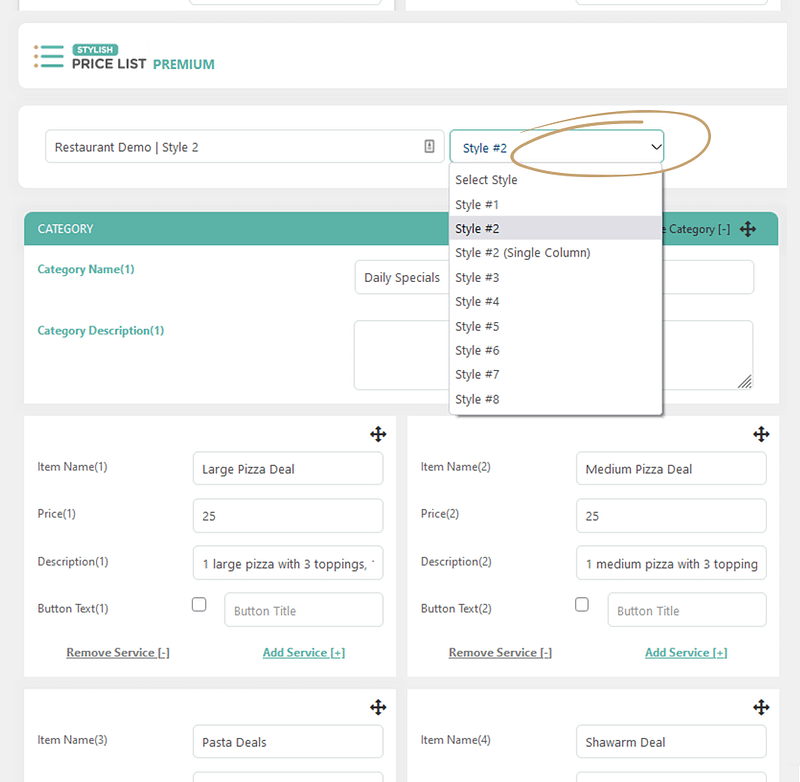
Task: Choose the Select Style entry in the list
Action: tap(486, 179)
